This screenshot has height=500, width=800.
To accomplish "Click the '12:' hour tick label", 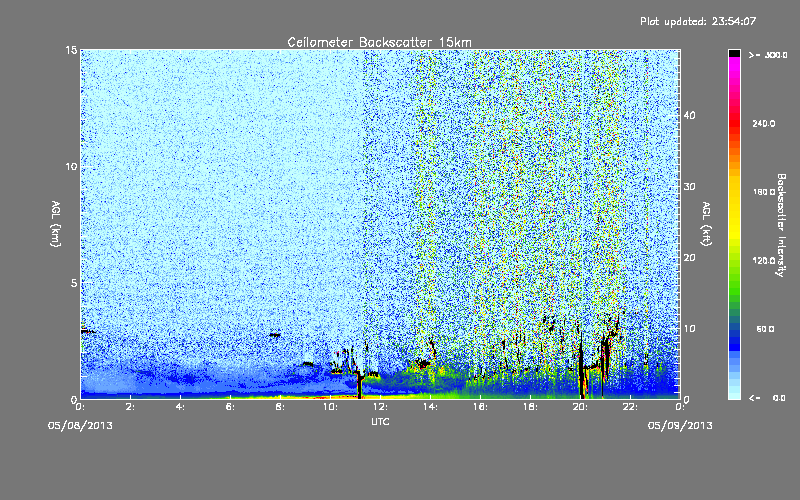I will [380, 407].
